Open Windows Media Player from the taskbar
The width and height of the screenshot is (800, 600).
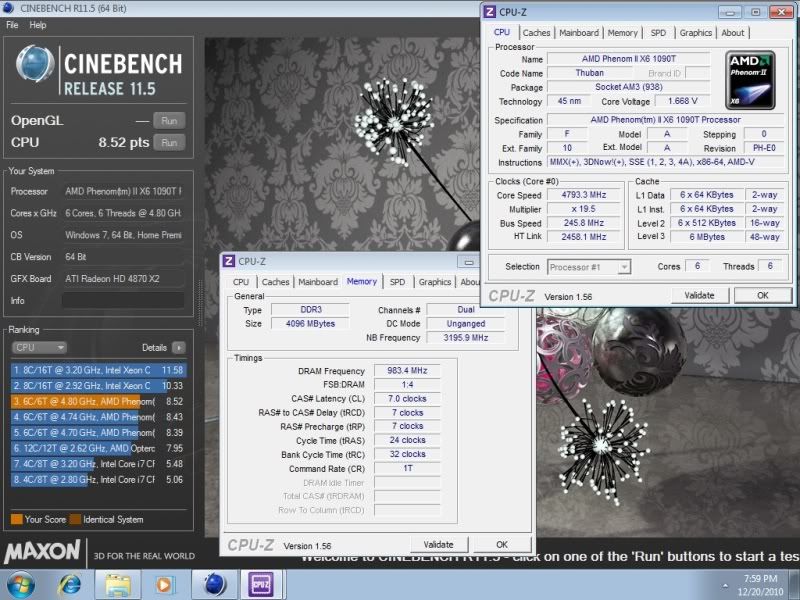164,585
